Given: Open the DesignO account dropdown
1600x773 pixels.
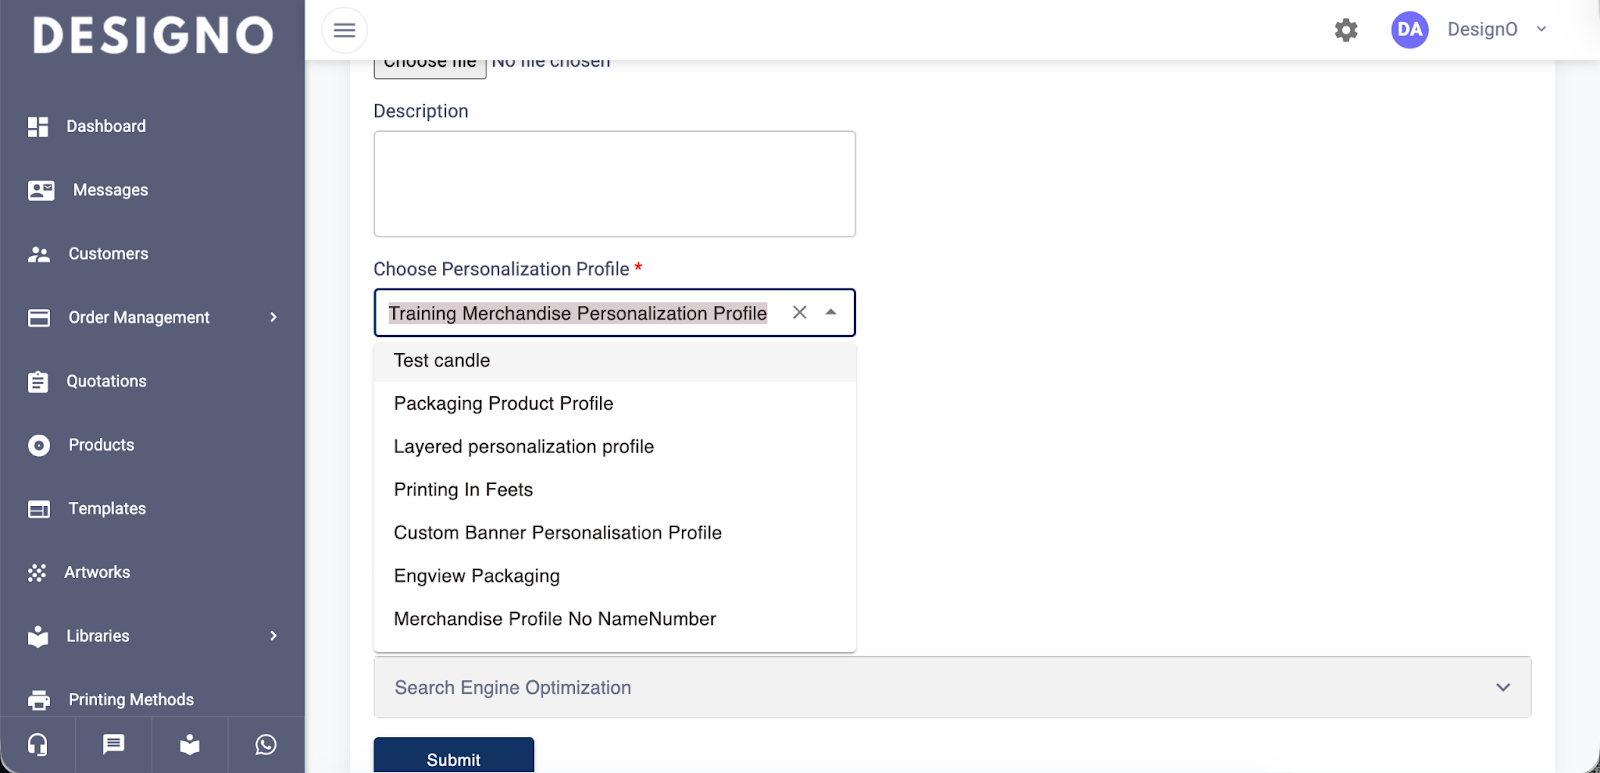Looking at the screenshot, I should point(1541,30).
